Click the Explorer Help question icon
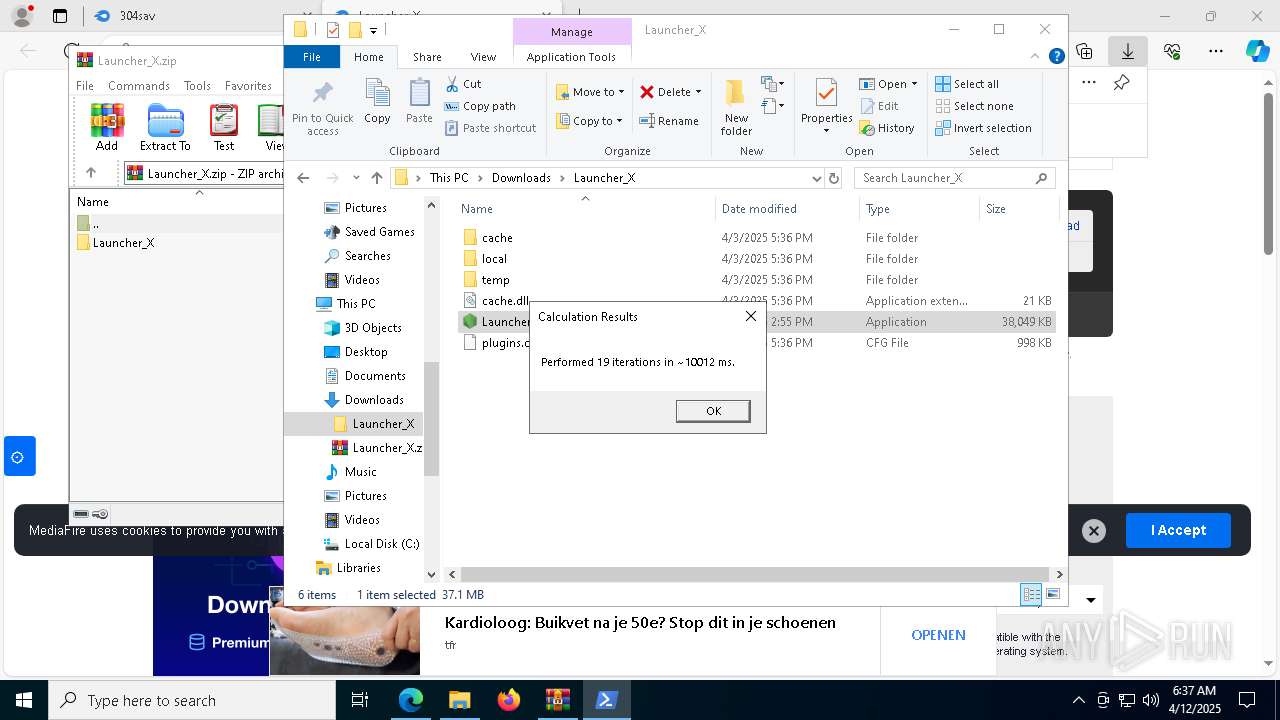The width and height of the screenshot is (1280, 720). tap(1056, 57)
